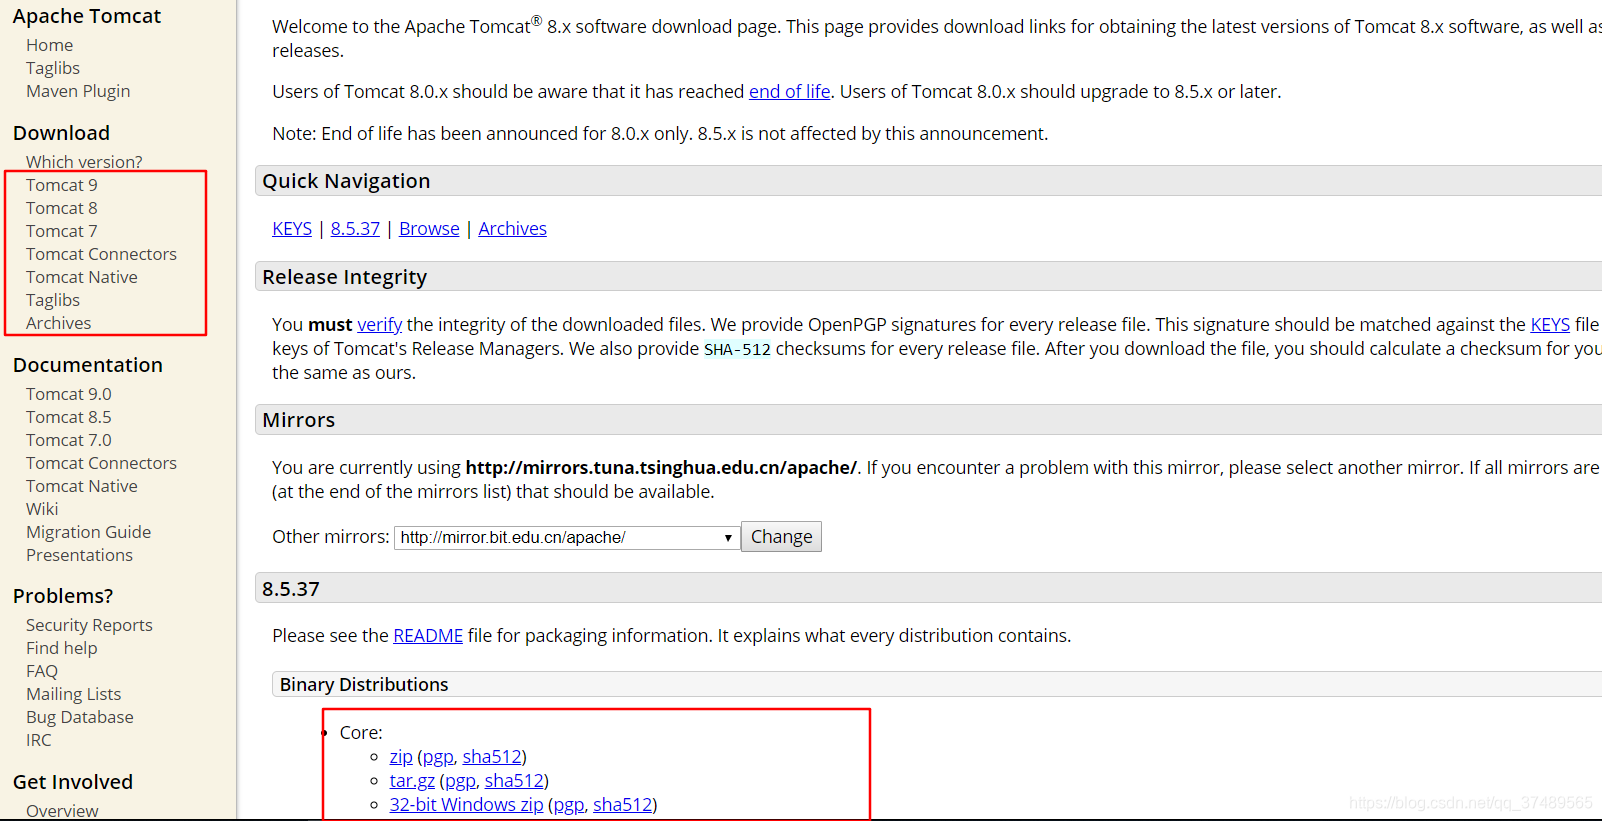Open Tomcat 9.0 documentation
Viewport: 1602px width, 821px height.
click(69, 394)
